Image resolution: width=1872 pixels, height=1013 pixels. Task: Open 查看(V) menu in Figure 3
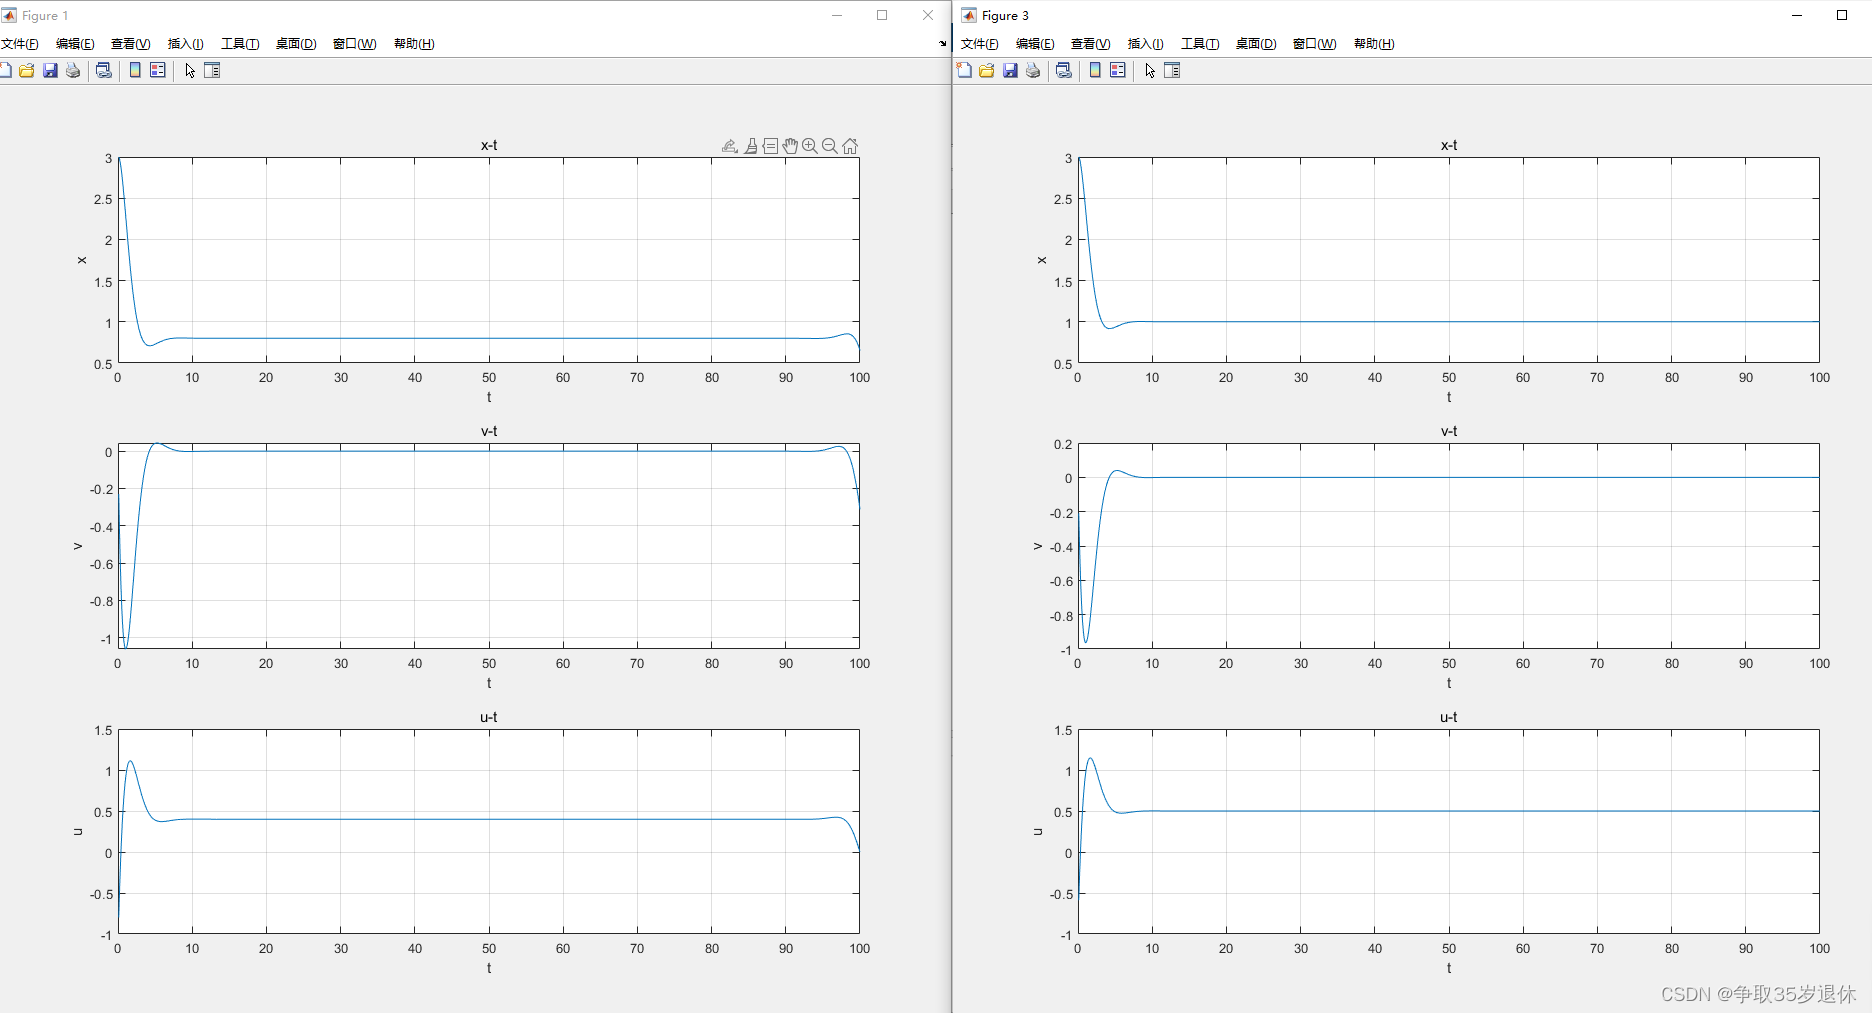pyautogui.click(x=1091, y=44)
